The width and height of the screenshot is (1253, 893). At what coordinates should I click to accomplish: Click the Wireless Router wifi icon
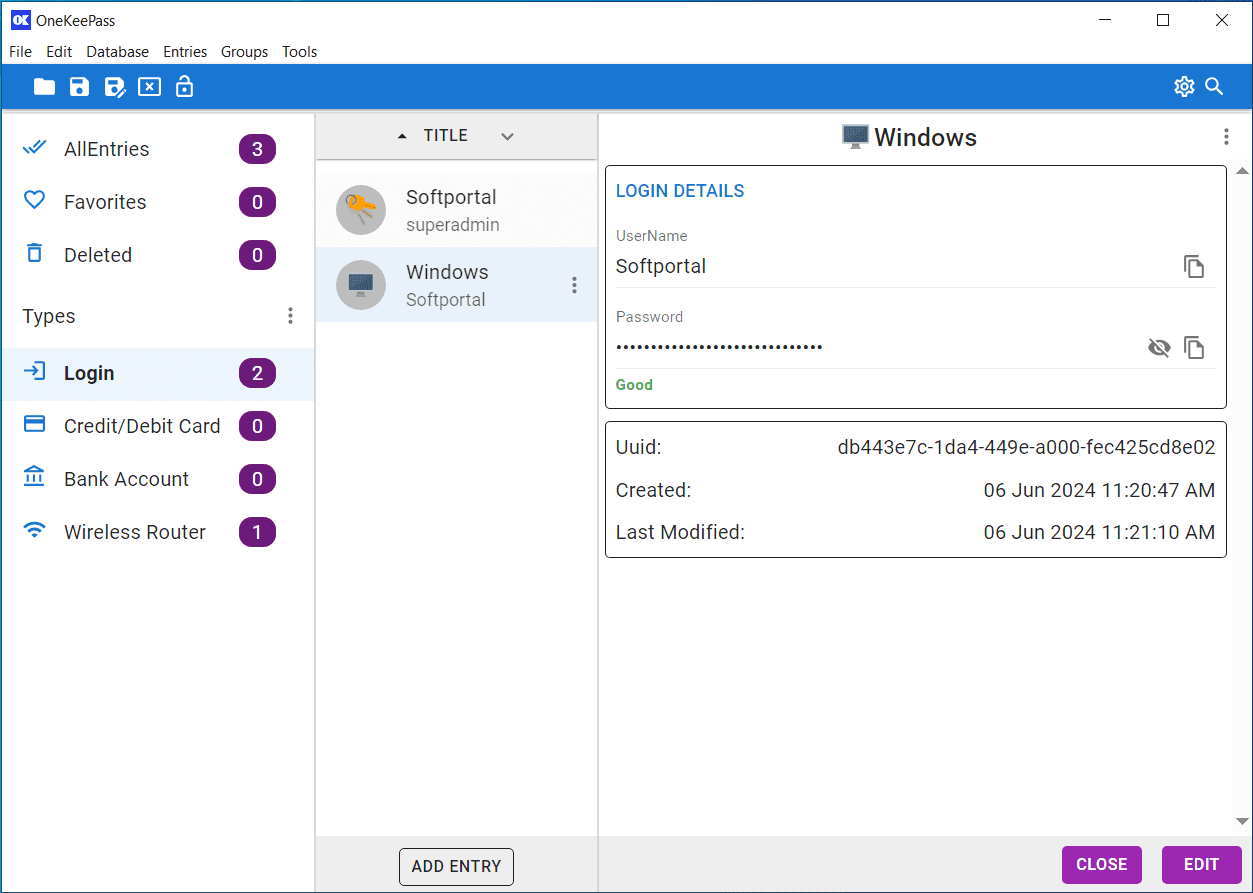(x=35, y=531)
